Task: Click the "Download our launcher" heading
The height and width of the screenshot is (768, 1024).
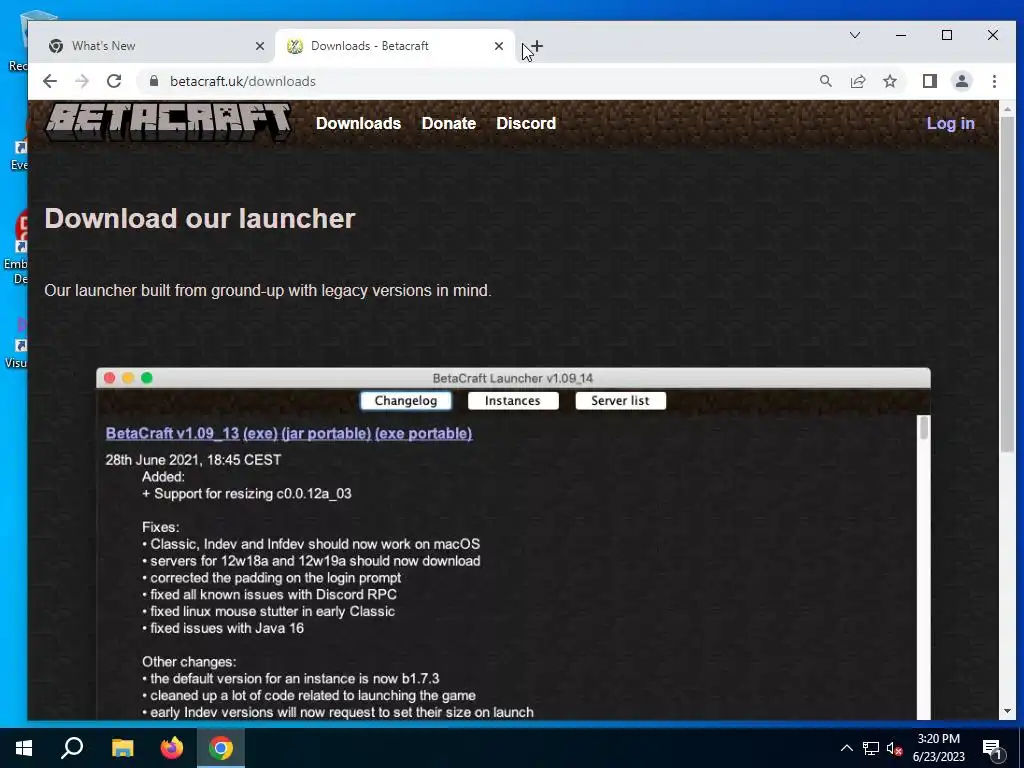Action: 200,219
